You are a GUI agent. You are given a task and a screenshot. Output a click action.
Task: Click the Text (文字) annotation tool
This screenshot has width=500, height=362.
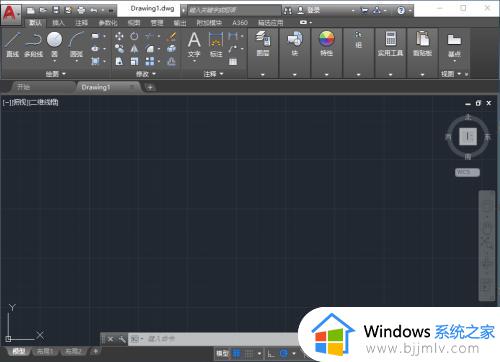194,44
